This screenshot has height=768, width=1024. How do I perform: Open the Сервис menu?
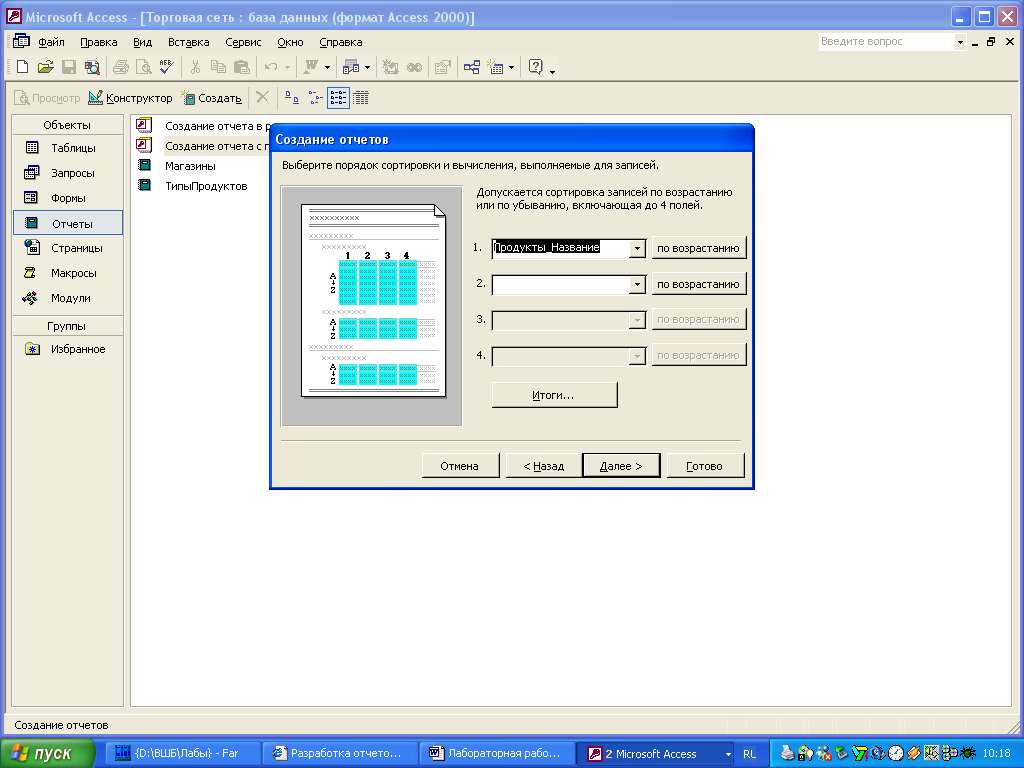pos(243,42)
